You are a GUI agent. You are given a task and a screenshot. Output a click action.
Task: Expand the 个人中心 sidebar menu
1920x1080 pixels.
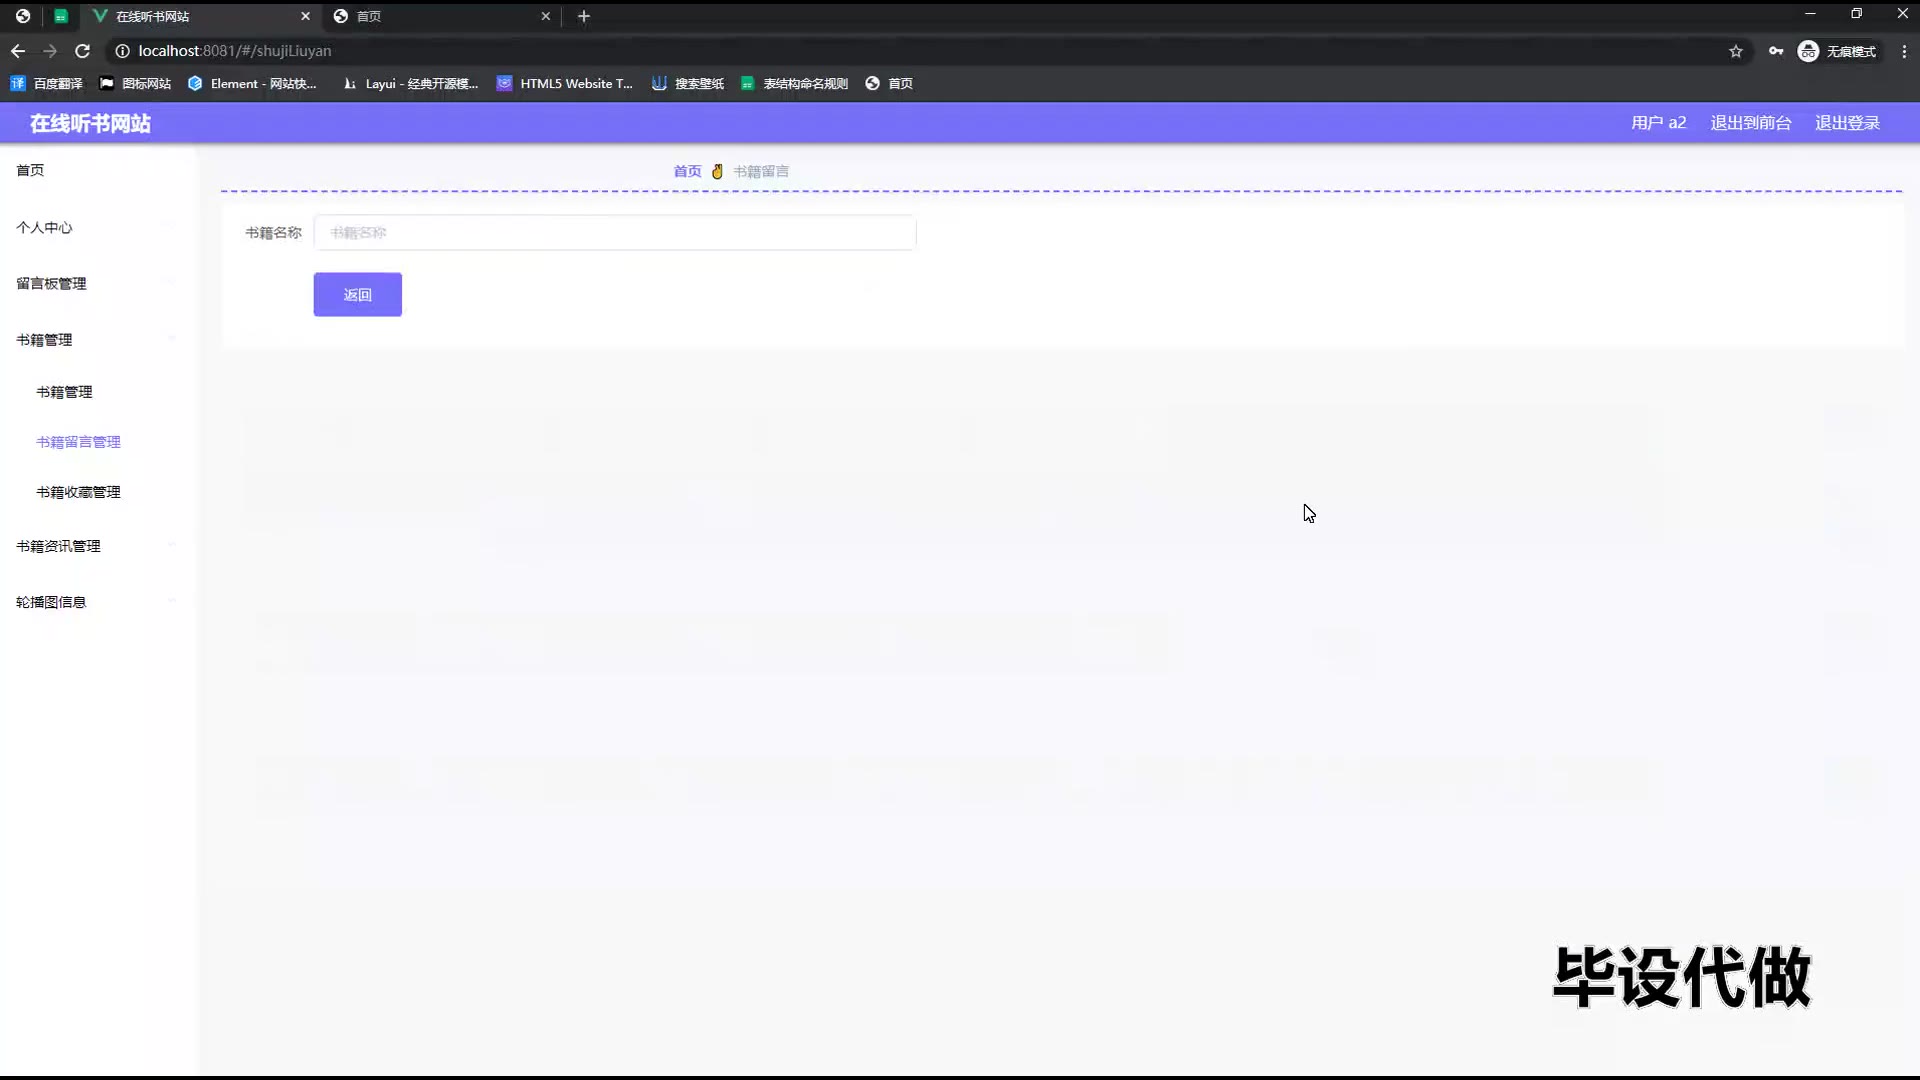tap(45, 228)
